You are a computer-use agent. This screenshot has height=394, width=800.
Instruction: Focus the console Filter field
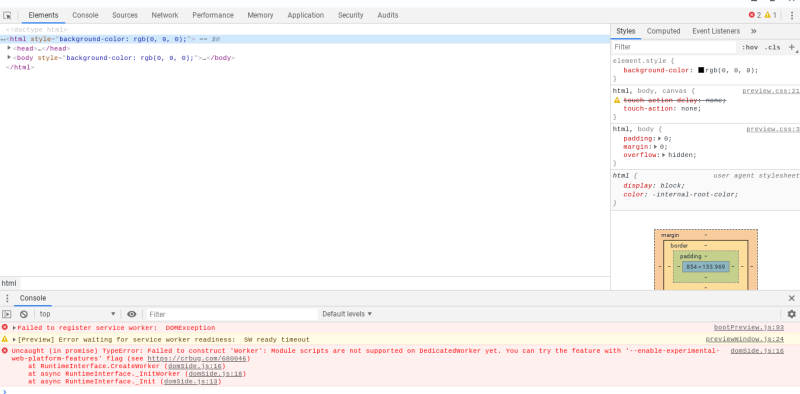(232, 314)
